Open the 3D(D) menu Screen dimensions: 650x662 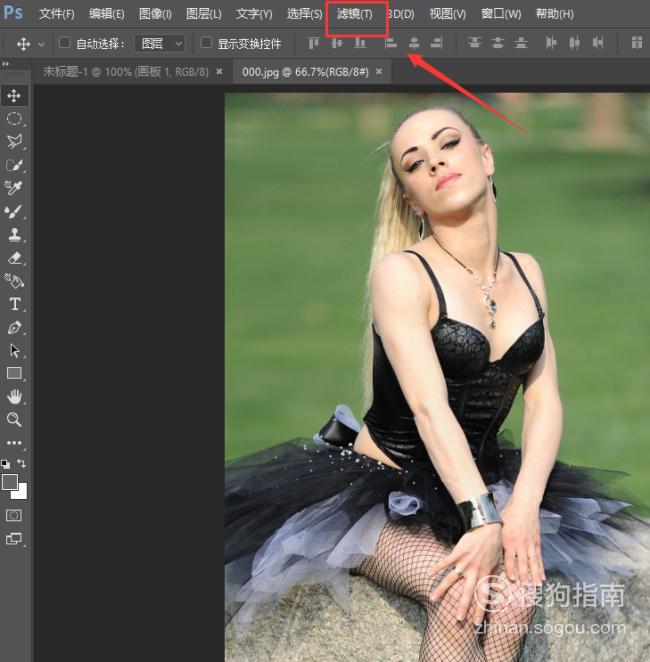coord(401,14)
